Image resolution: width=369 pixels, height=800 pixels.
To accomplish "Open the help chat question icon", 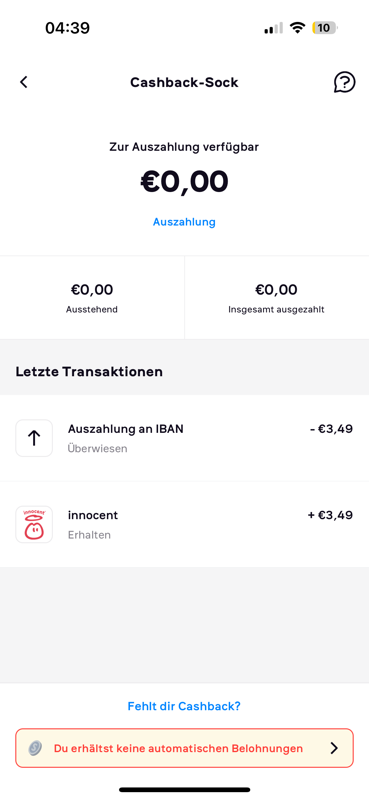I will tap(345, 82).
